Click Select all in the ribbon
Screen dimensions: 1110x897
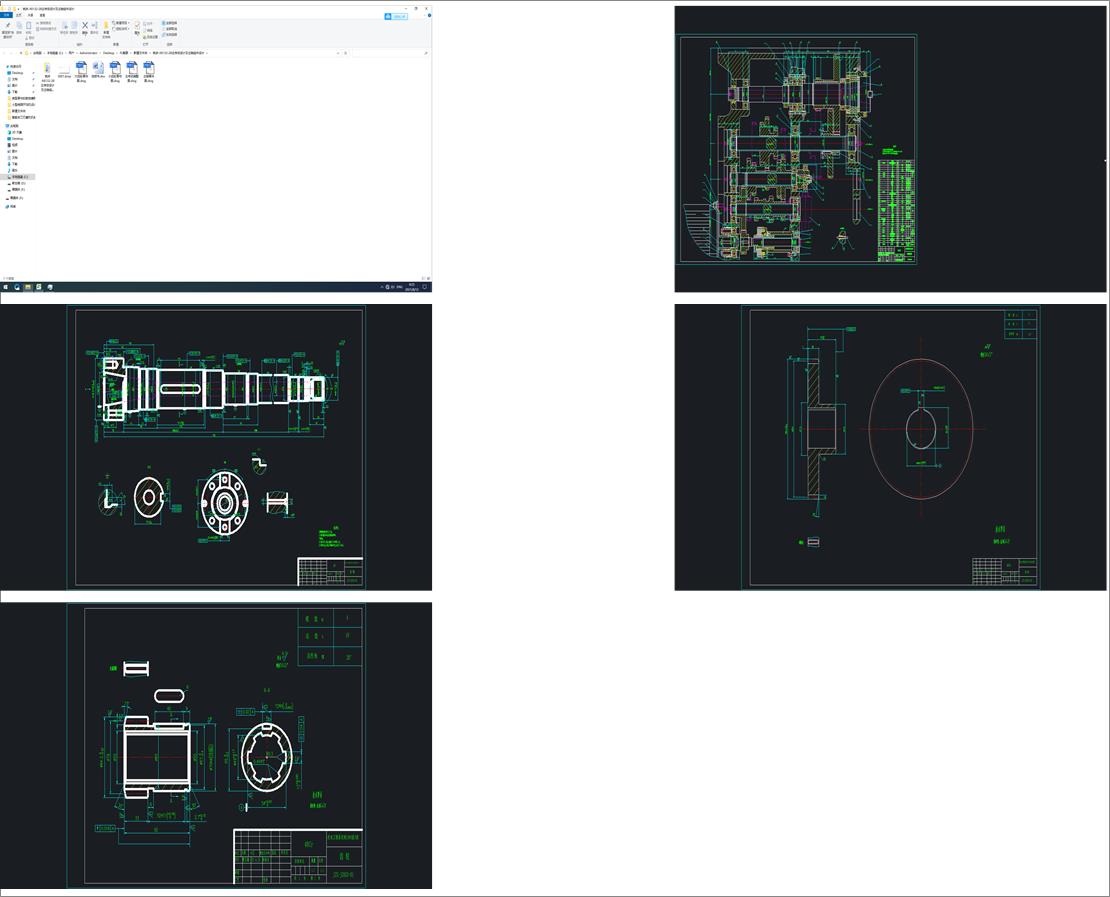[x=169, y=23]
